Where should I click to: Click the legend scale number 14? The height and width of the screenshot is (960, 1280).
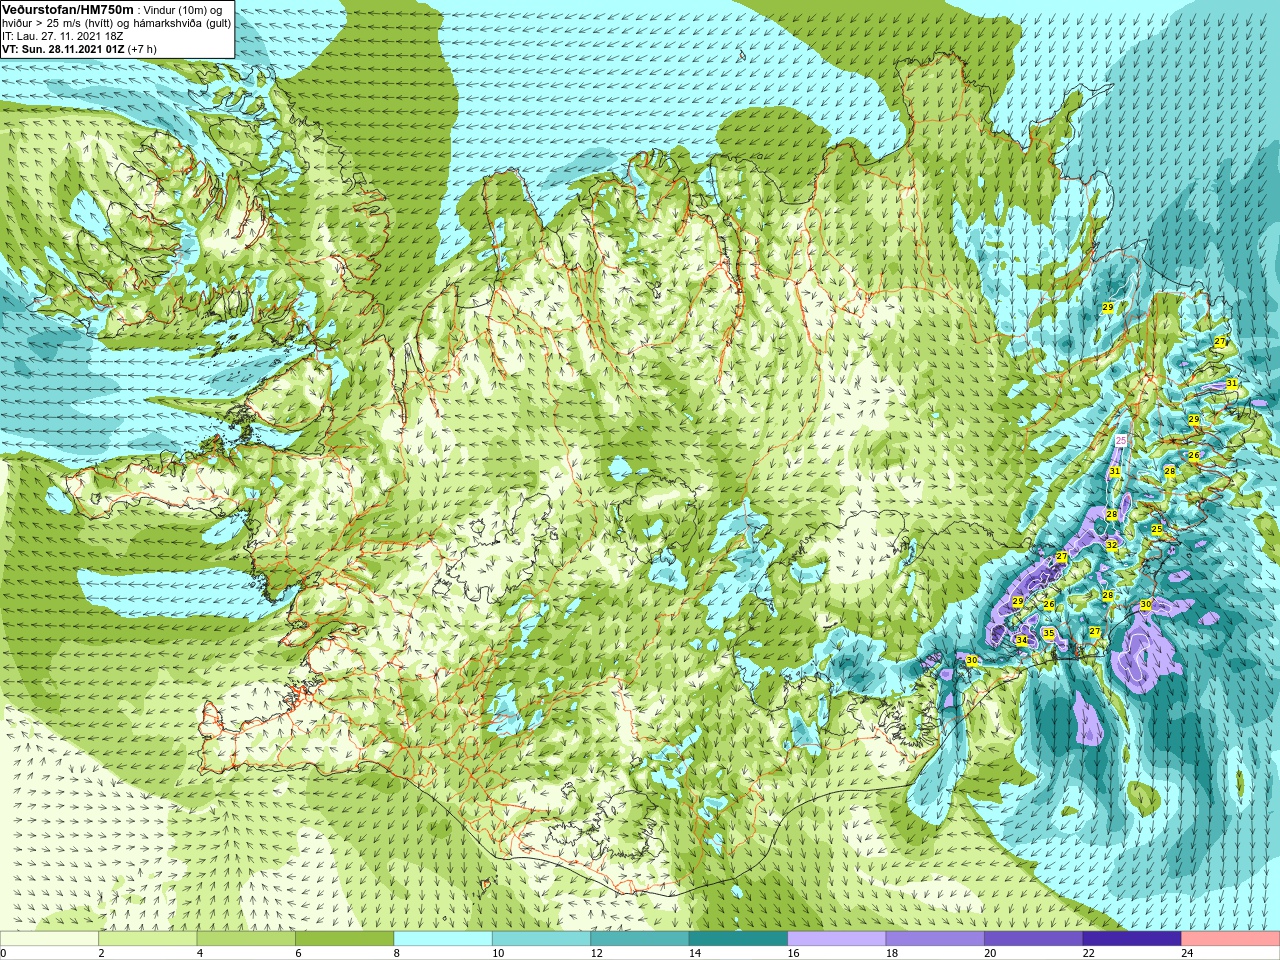click(695, 953)
